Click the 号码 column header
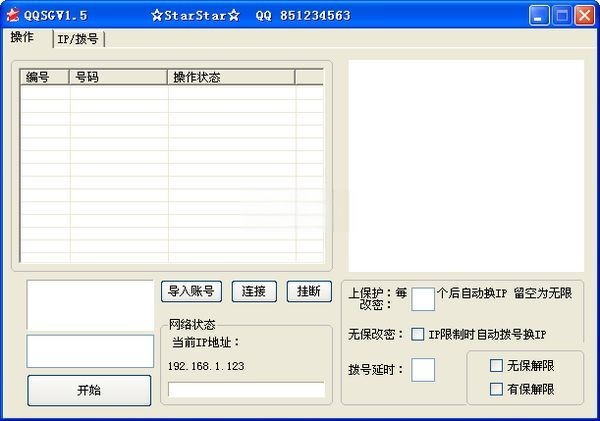Screen dimensions: 600x421 point(118,77)
